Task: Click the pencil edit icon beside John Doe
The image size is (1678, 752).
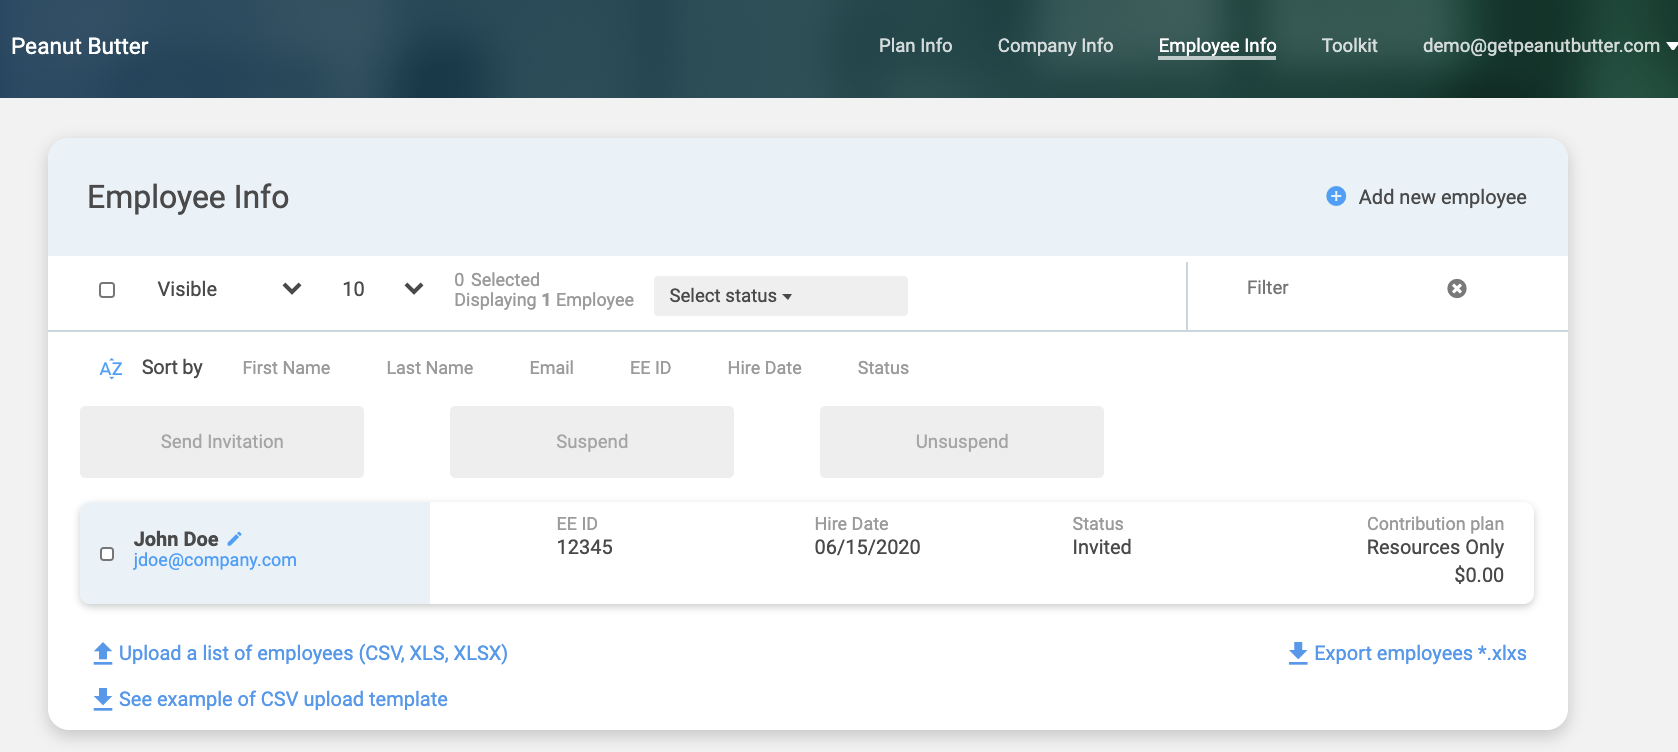Action: point(235,539)
